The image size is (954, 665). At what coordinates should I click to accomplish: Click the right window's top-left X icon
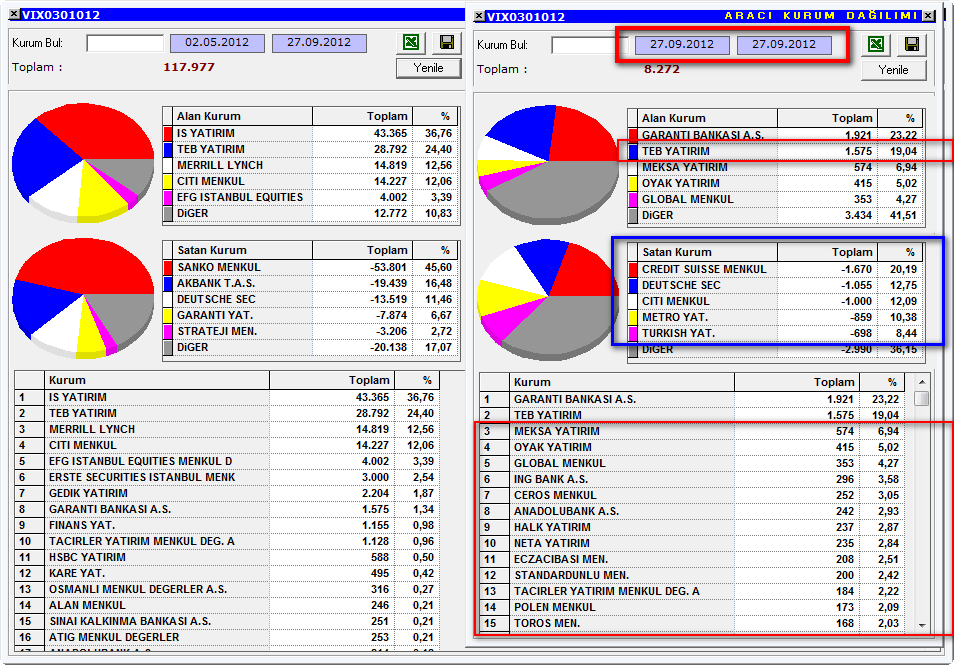pos(479,16)
